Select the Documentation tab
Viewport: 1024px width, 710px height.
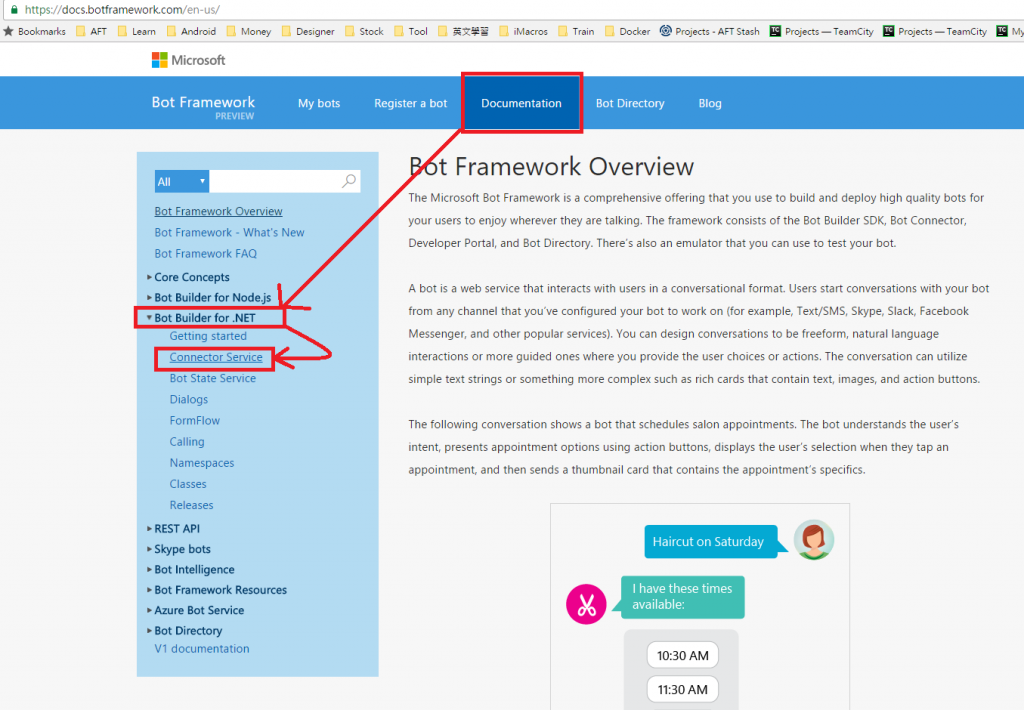[x=521, y=103]
